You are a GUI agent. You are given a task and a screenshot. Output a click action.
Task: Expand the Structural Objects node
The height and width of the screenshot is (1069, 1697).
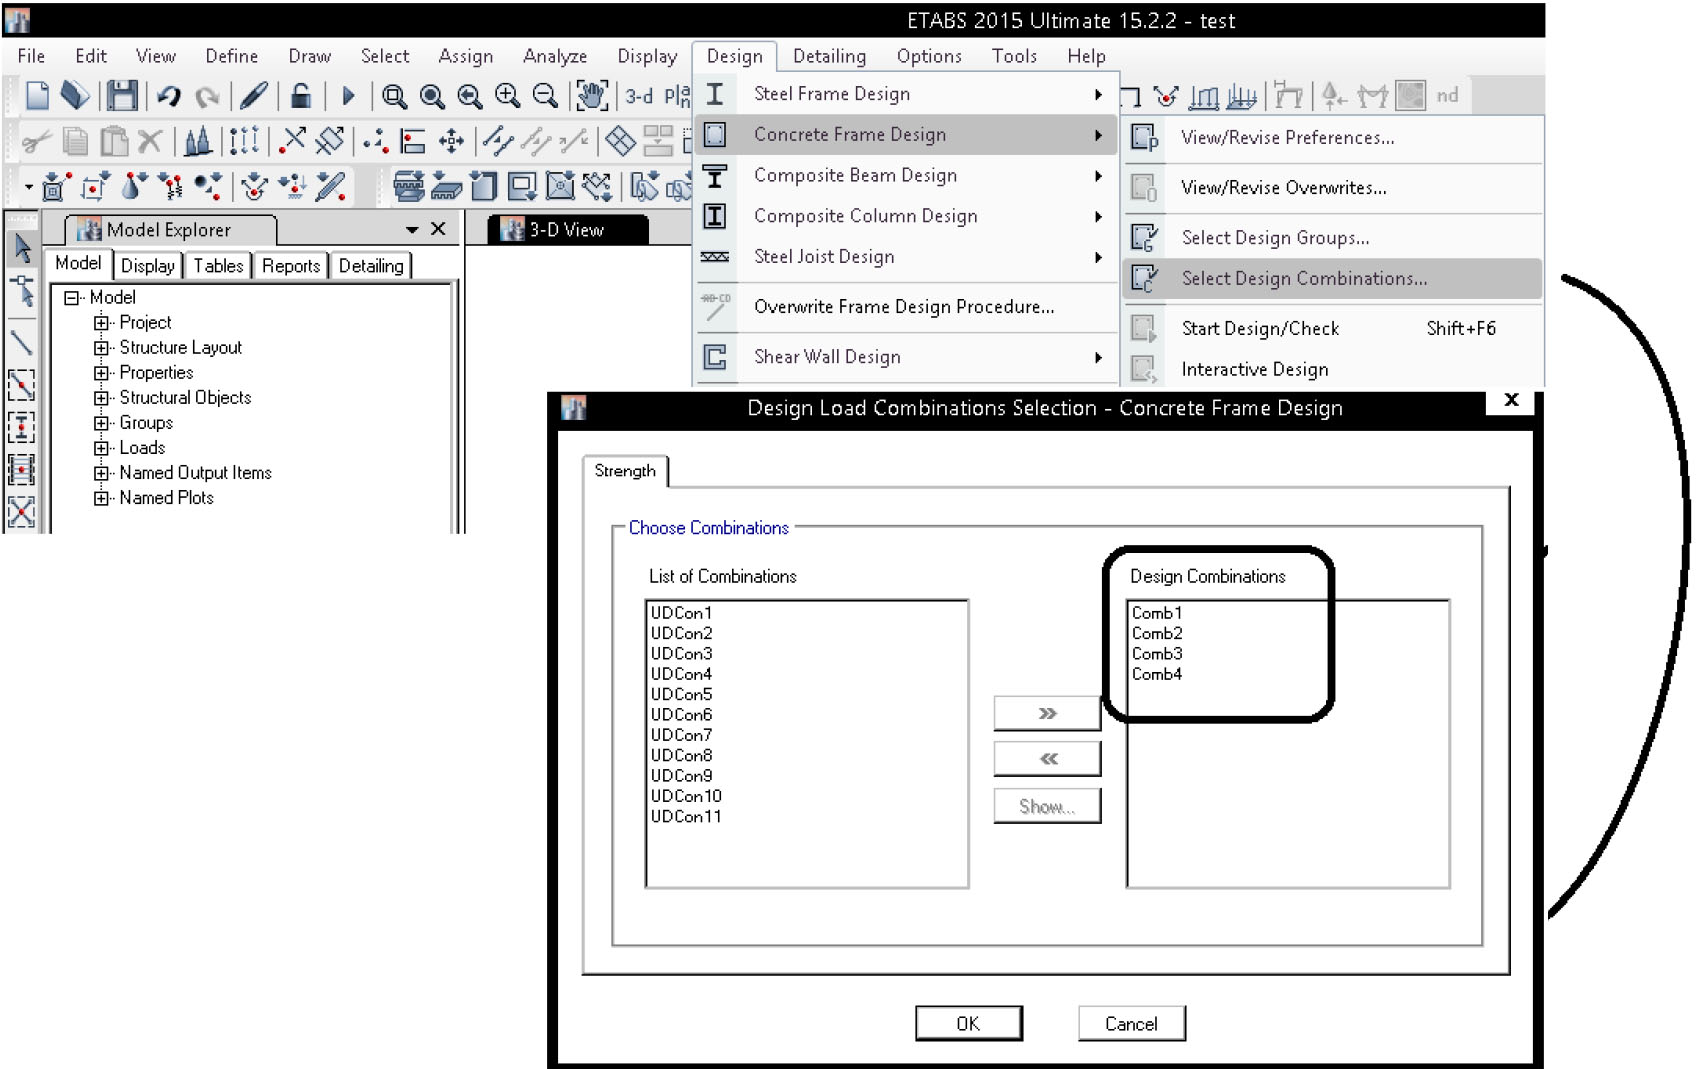pos(101,398)
